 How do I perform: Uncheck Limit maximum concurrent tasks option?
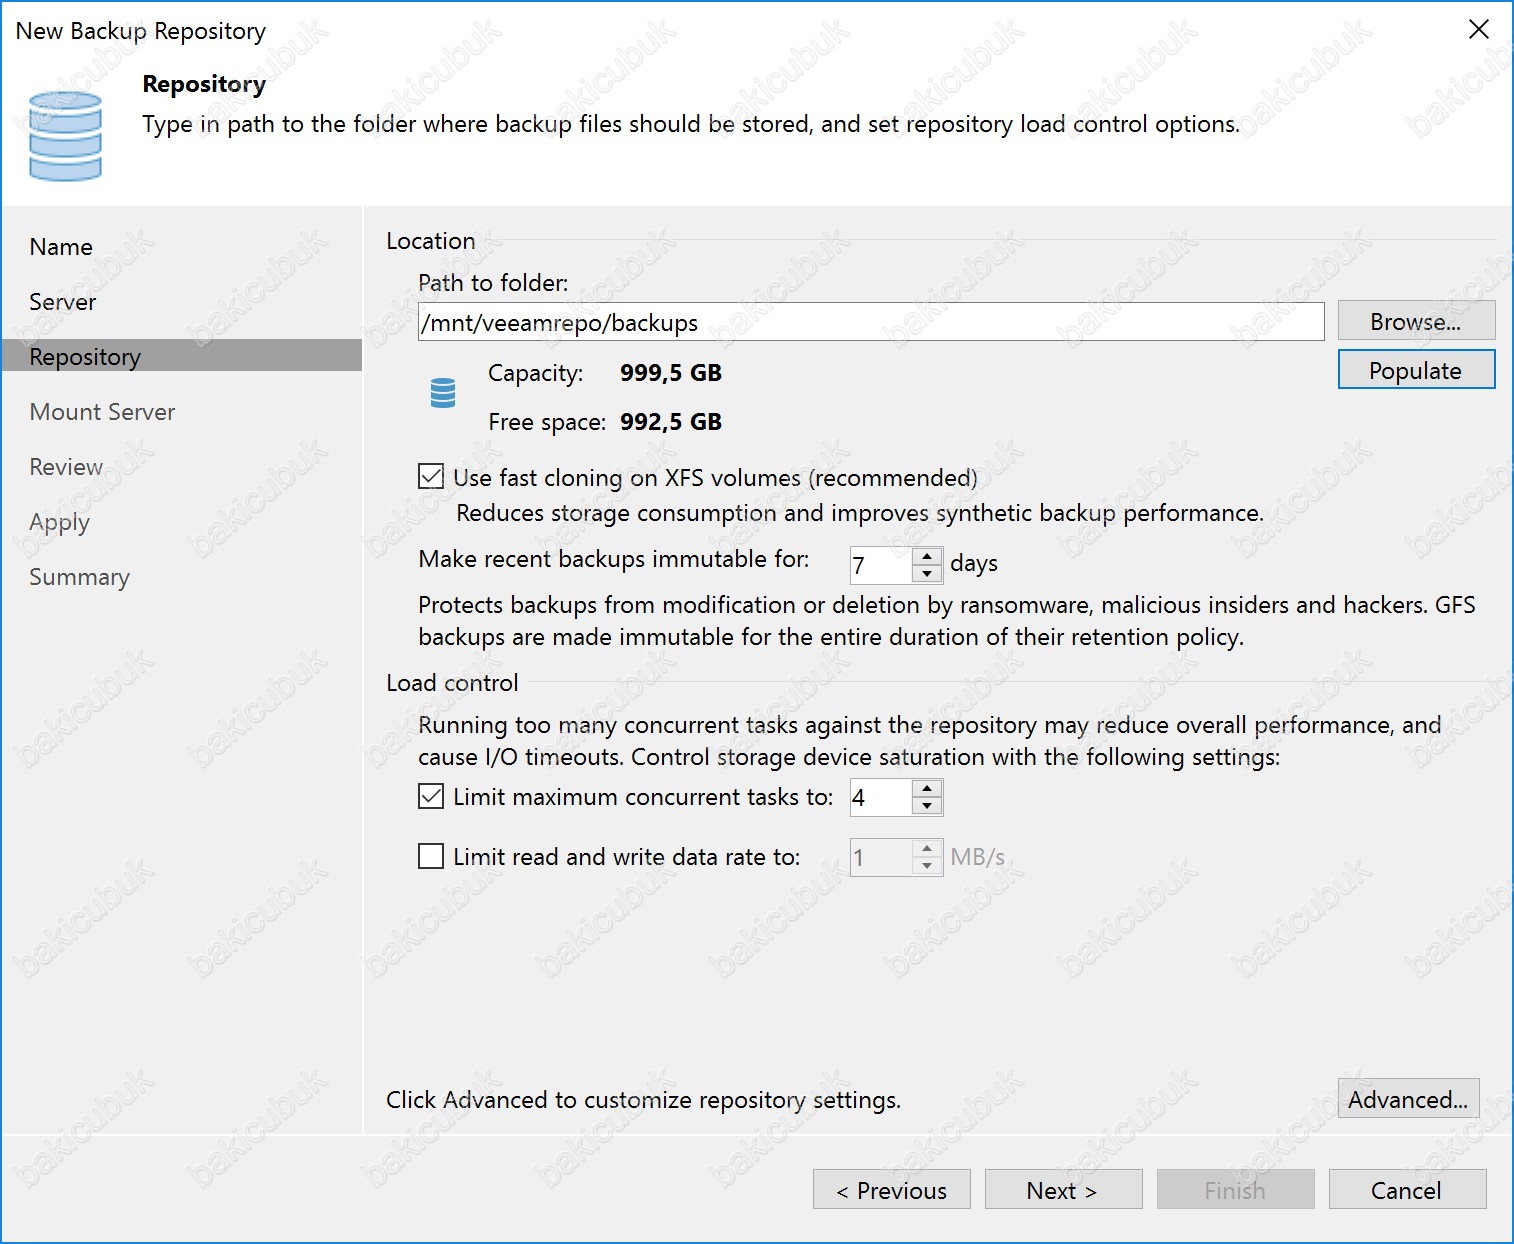[431, 797]
